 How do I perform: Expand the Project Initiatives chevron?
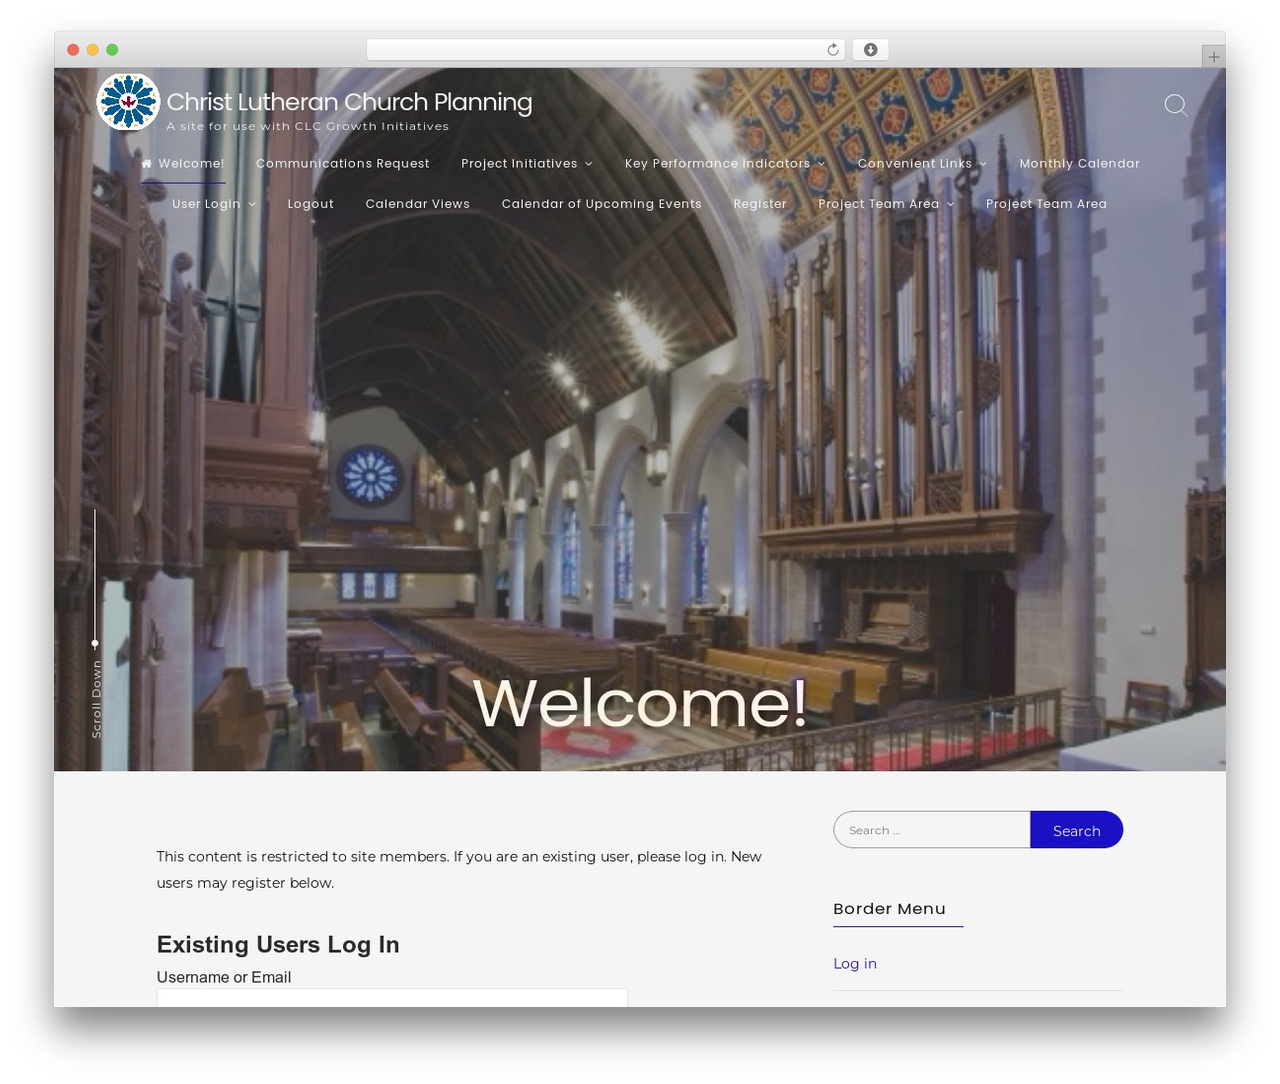click(x=589, y=164)
